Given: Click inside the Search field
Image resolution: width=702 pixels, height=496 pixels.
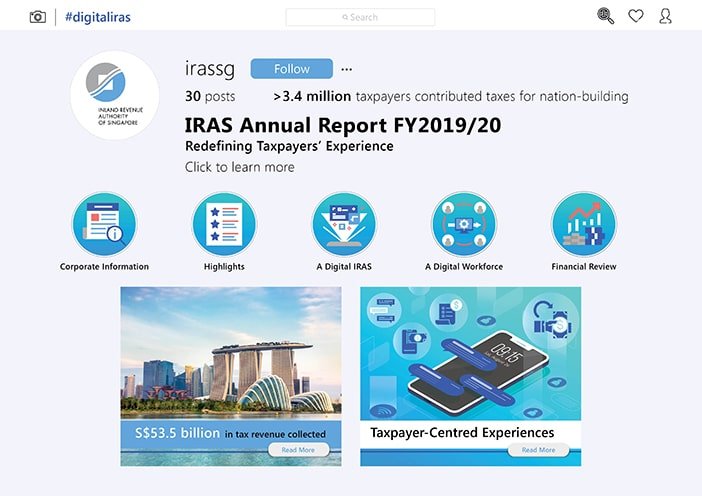Looking at the screenshot, I should click(360, 17).
